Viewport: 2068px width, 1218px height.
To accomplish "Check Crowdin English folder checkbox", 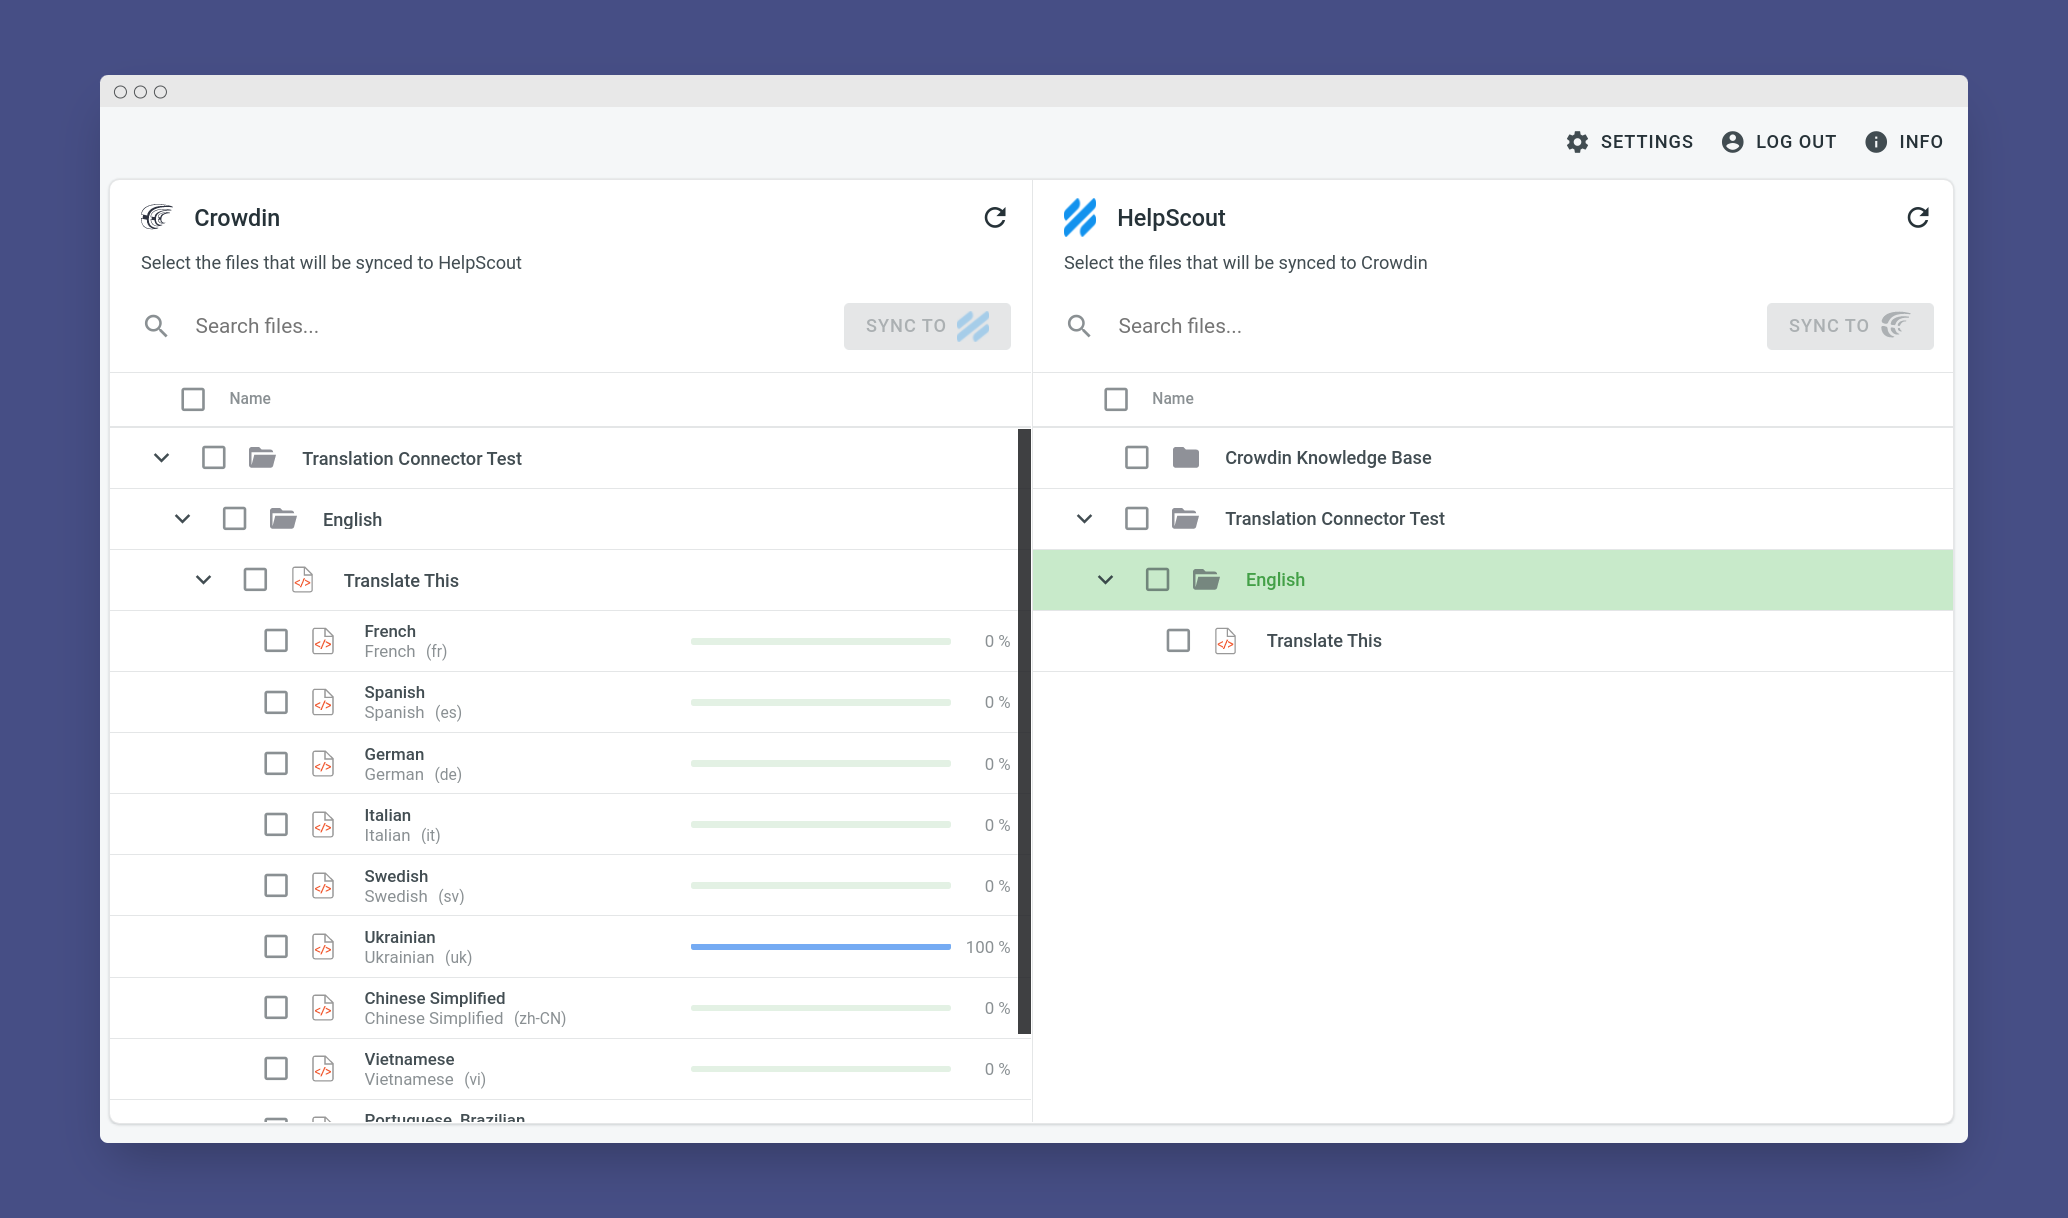I will pyautogui.click(x=235, y=519).
